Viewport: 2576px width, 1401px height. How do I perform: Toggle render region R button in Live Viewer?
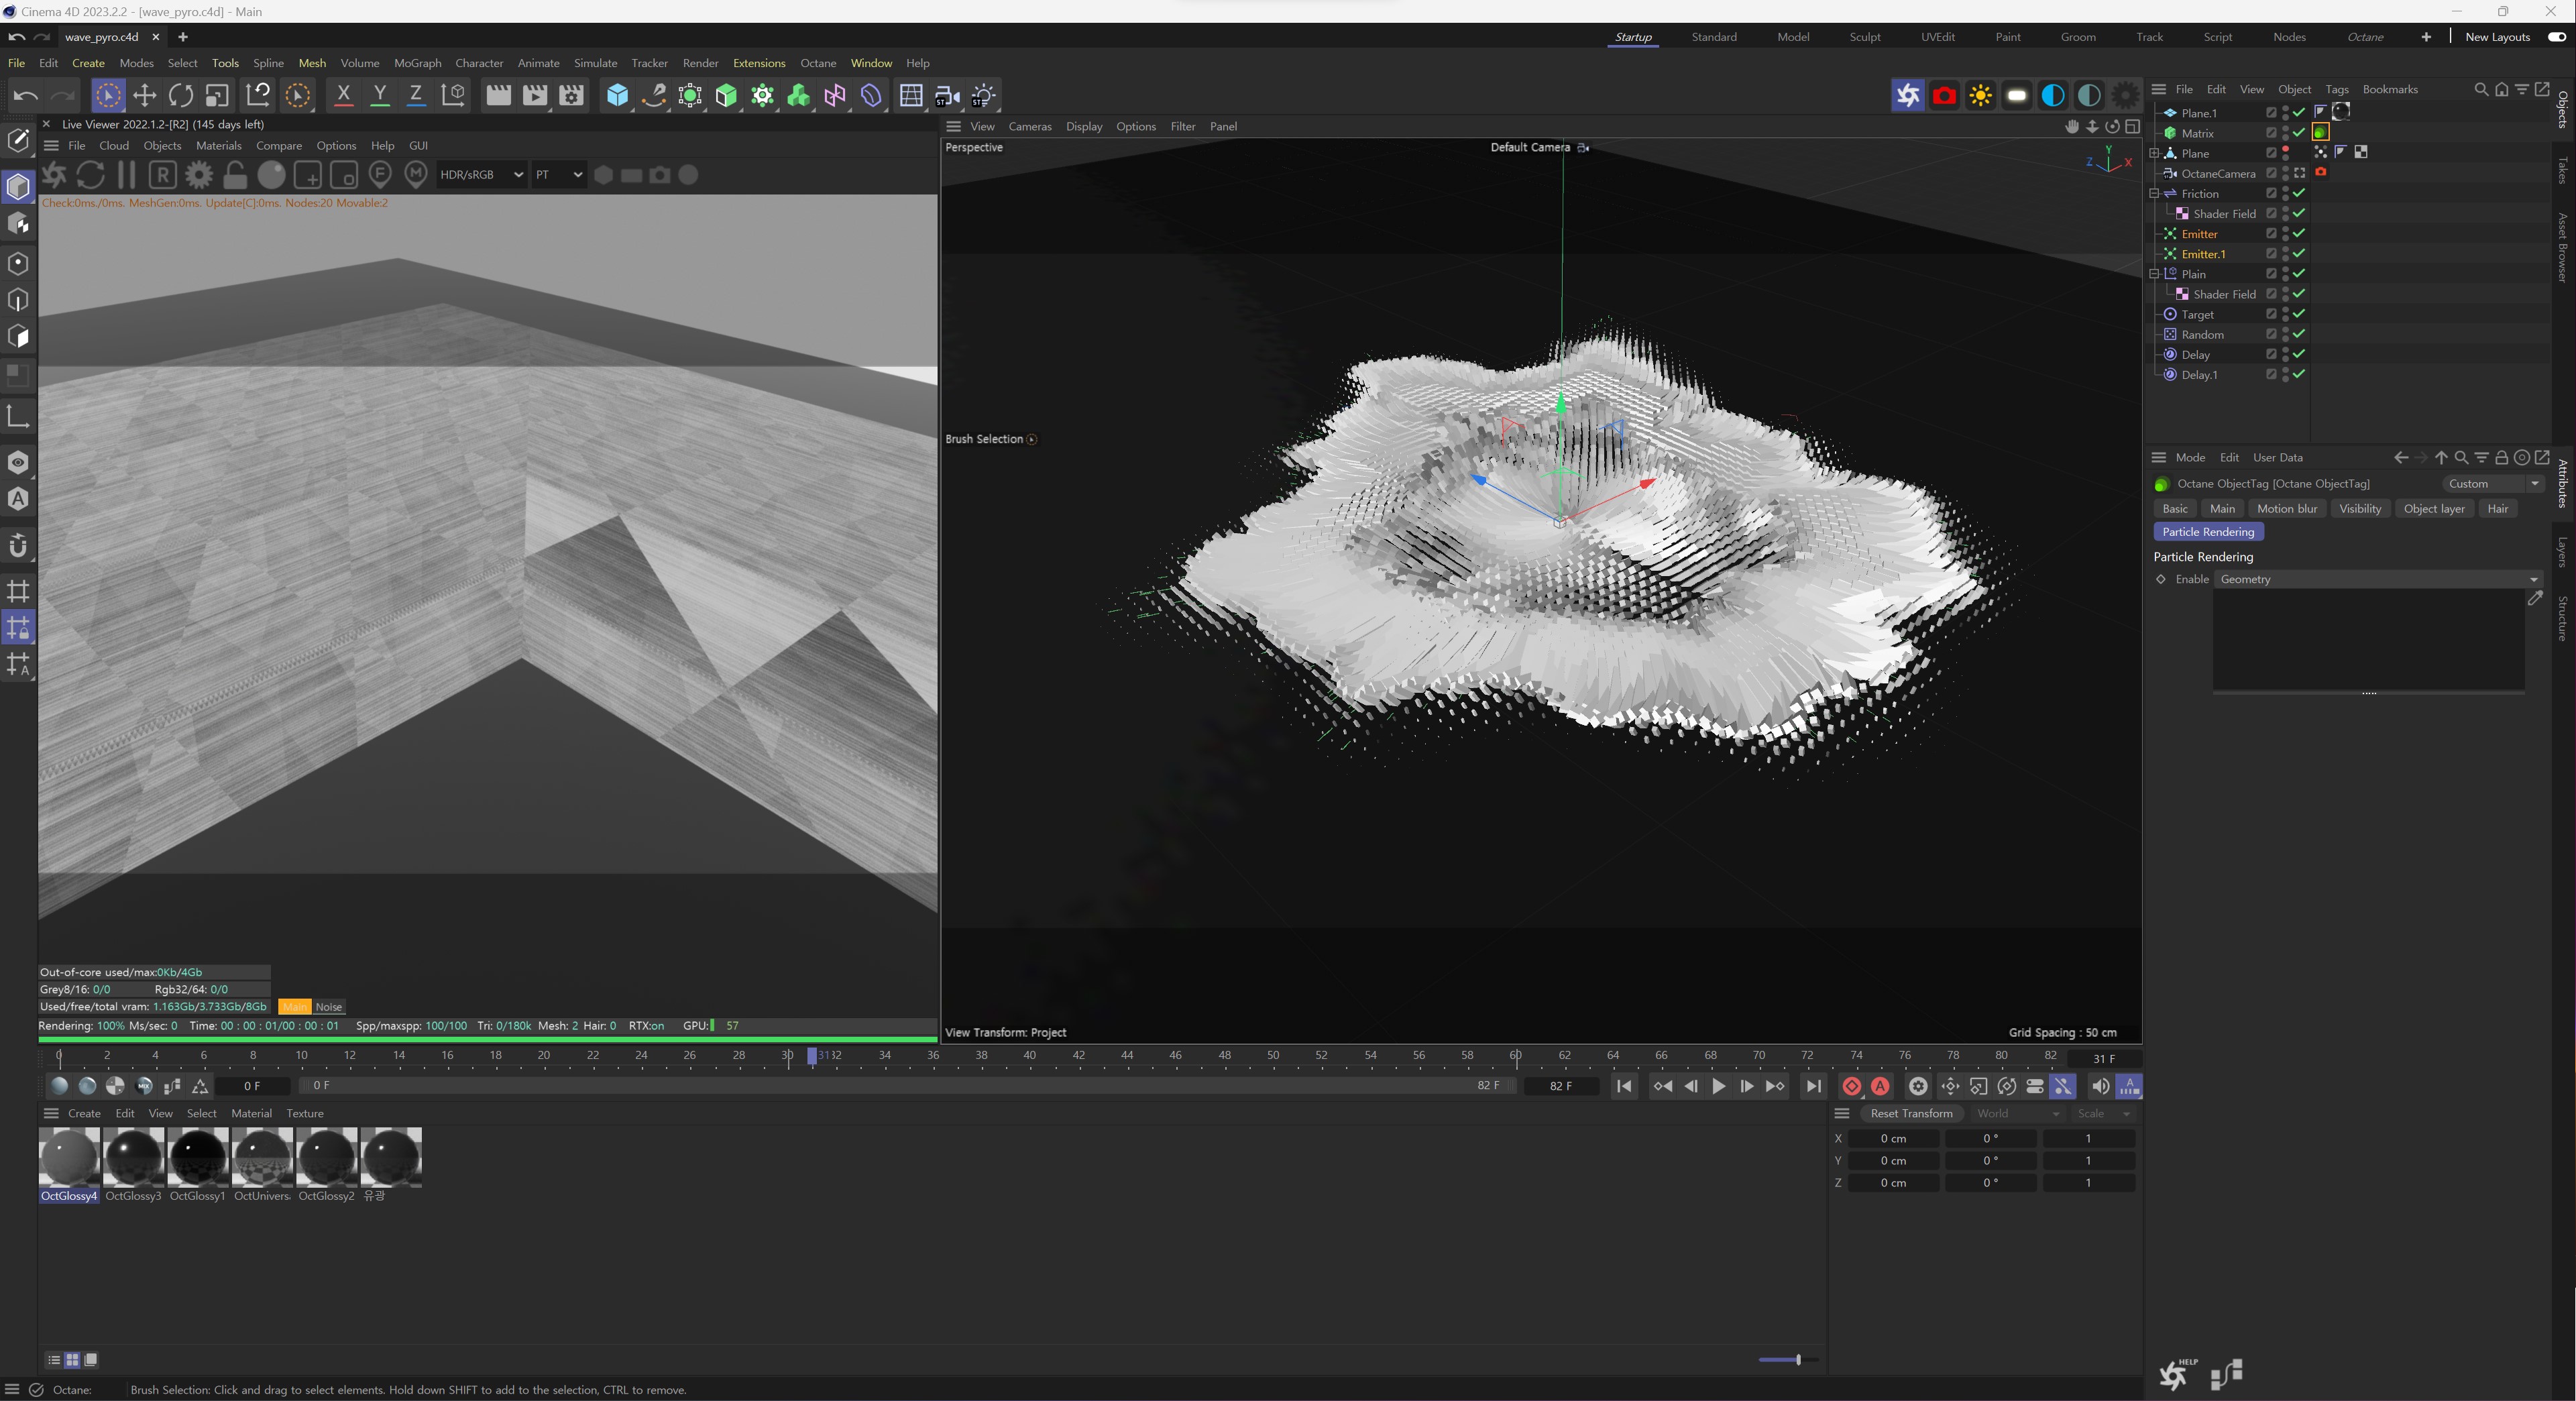(163, 175)
